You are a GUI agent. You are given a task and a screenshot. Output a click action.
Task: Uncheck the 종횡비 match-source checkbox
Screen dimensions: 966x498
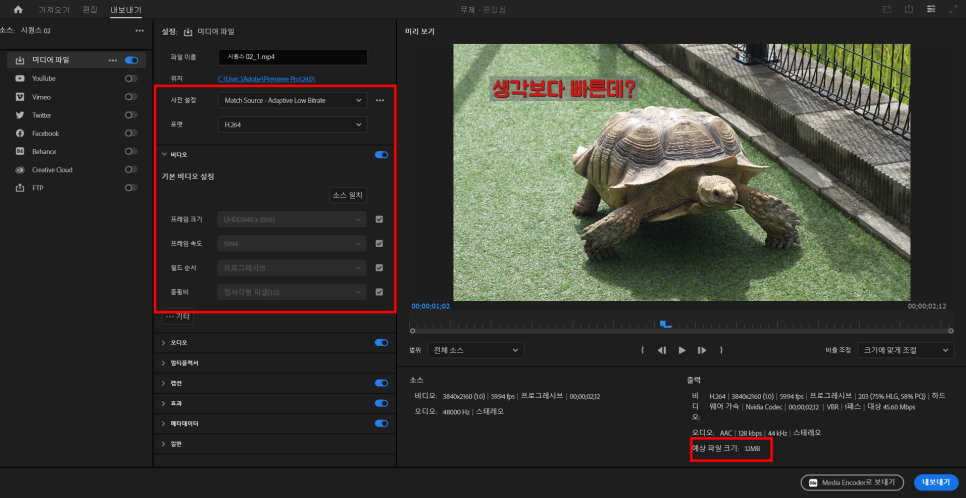(380, 292)
